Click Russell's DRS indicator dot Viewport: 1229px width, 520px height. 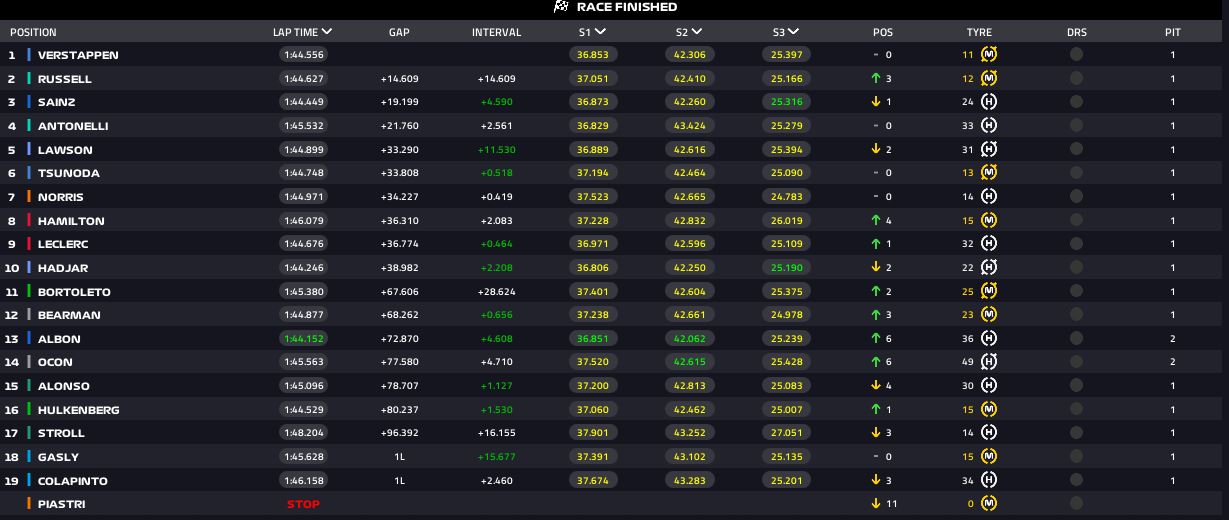[1076, 79]
